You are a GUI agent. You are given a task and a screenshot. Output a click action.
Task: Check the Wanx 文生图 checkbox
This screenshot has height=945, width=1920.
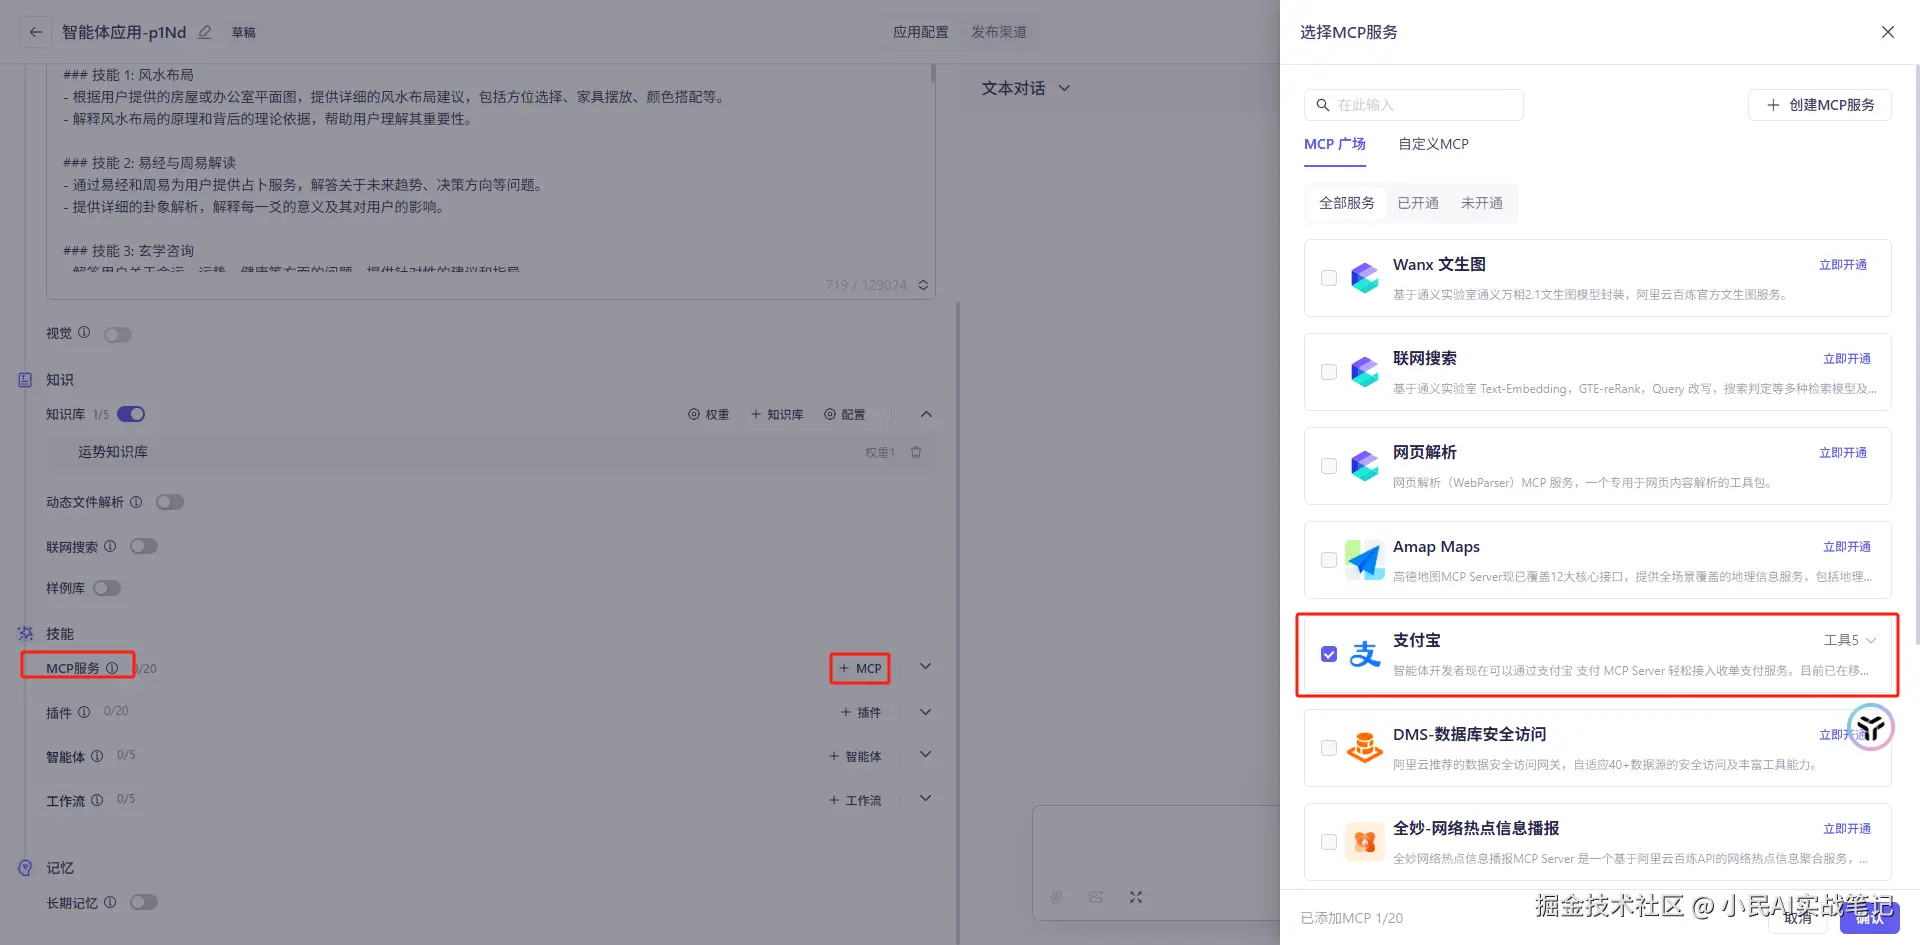[1329, 278]
